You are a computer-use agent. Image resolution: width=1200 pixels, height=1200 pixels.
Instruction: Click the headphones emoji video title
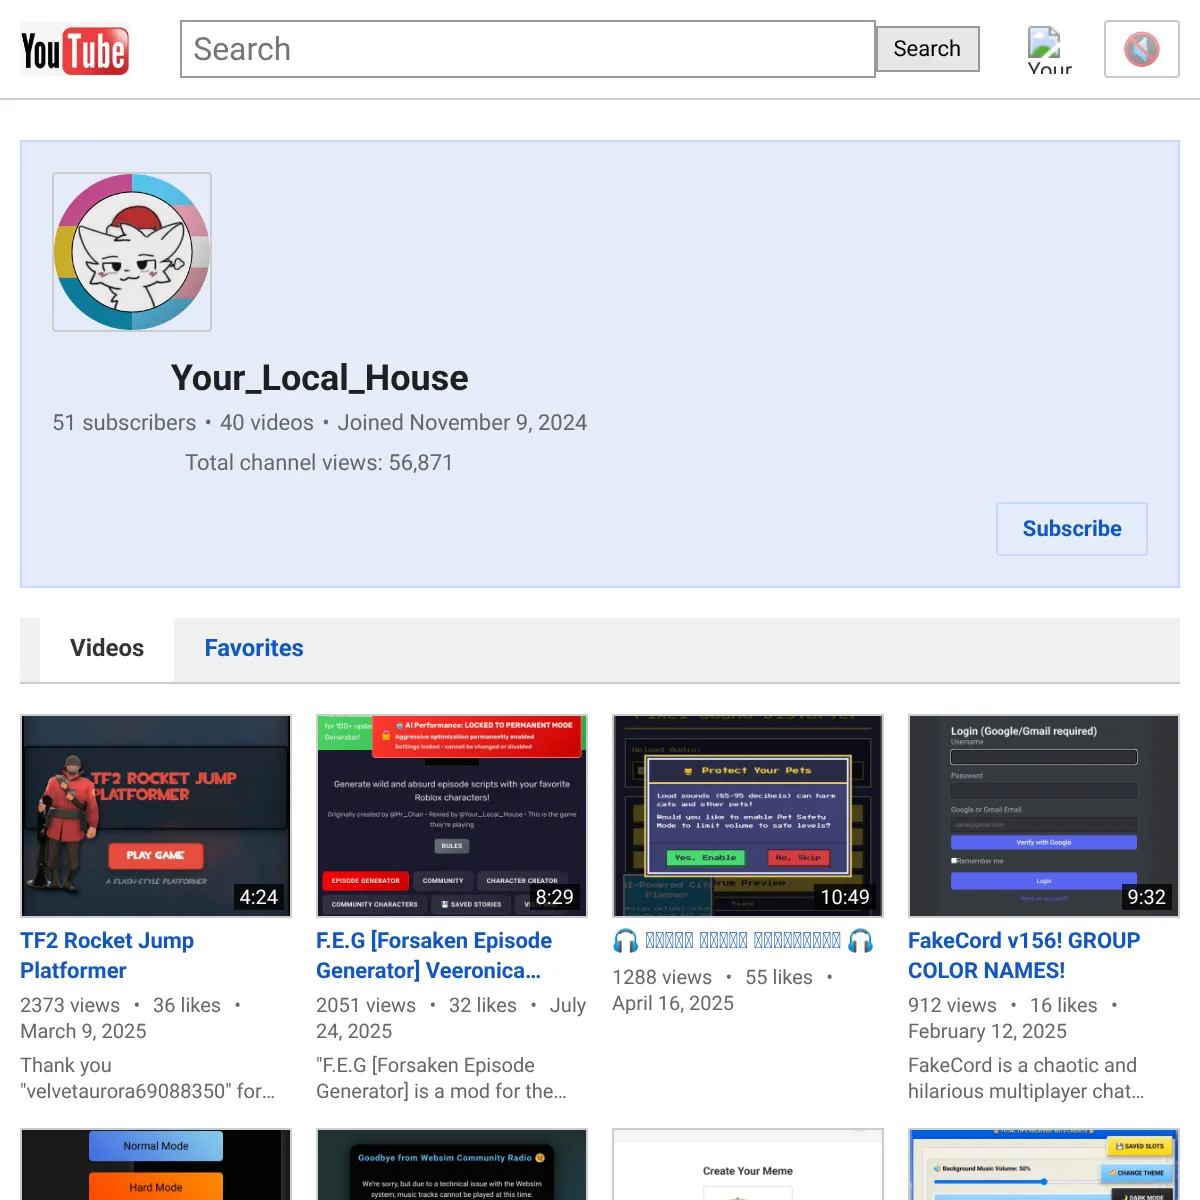742,941
